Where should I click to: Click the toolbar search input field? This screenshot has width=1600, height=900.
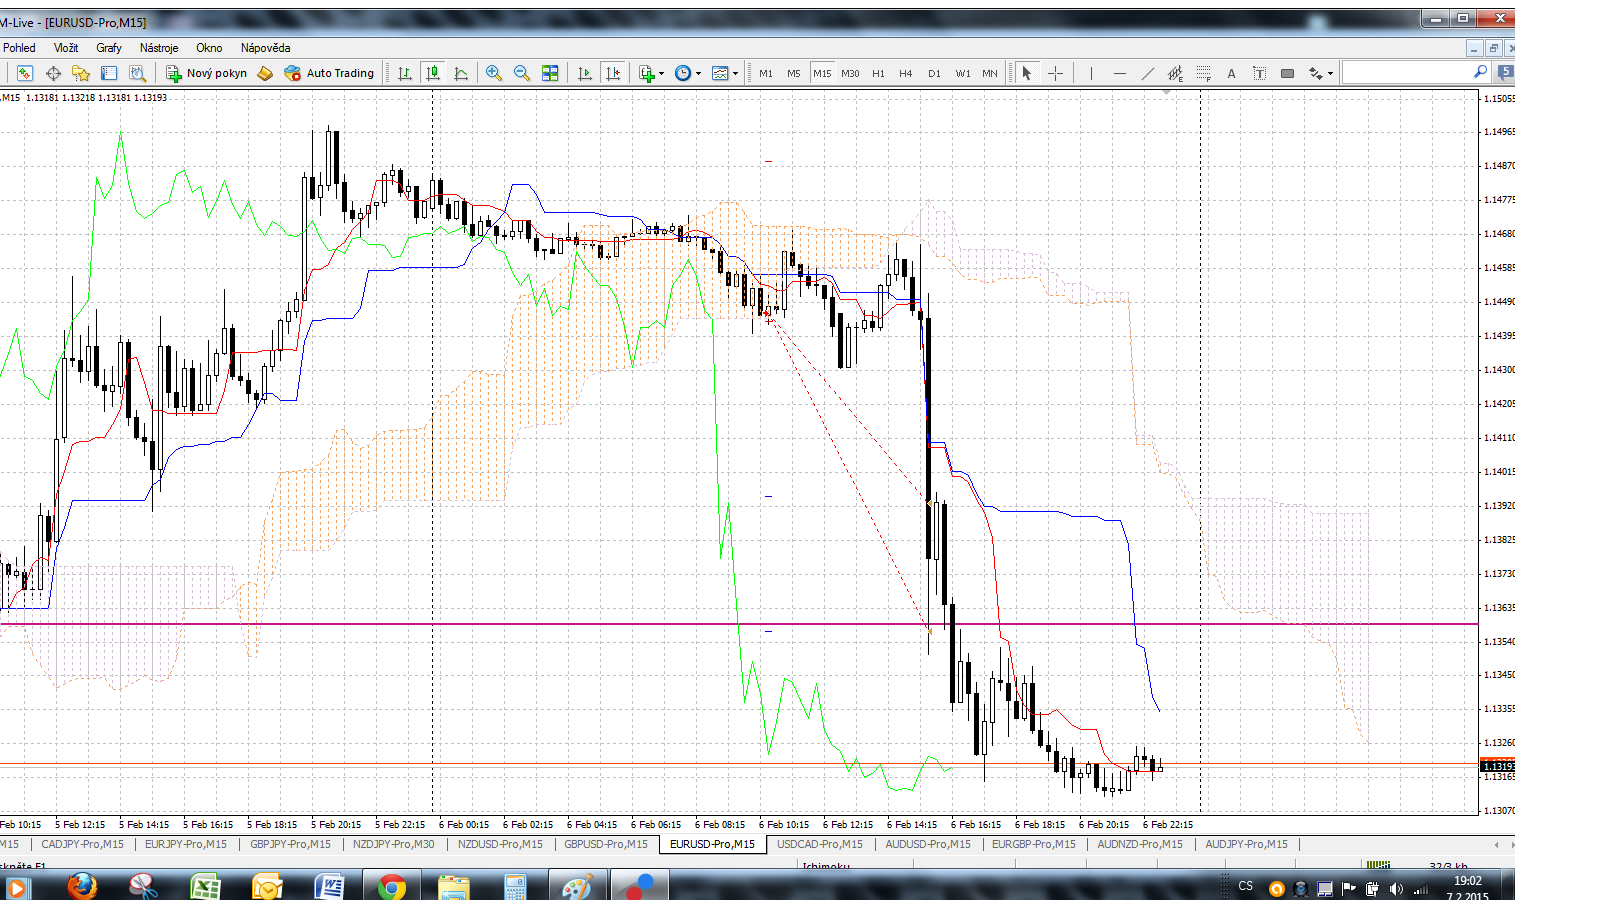coord(1405,73)
